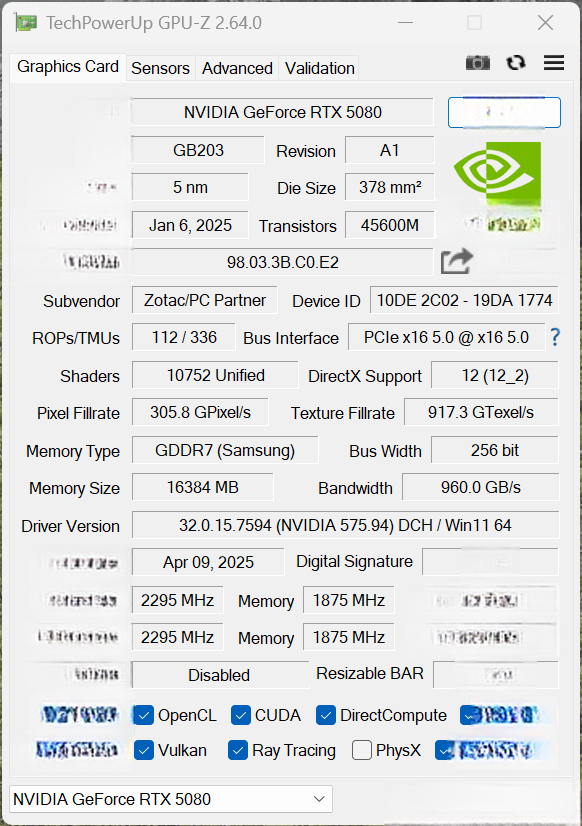The width and height of the screenshot is (582, 826).
Task: Click the Revision A1 field
Action: 390,150
